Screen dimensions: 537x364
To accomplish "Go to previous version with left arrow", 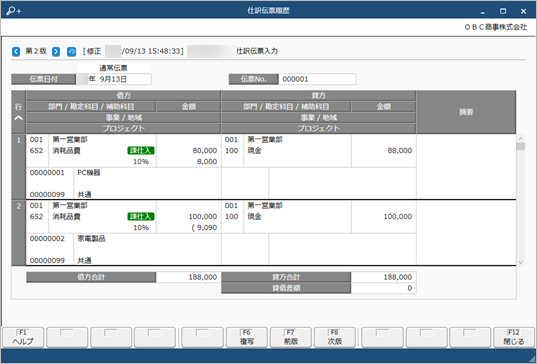I will (x=16, y=51).
